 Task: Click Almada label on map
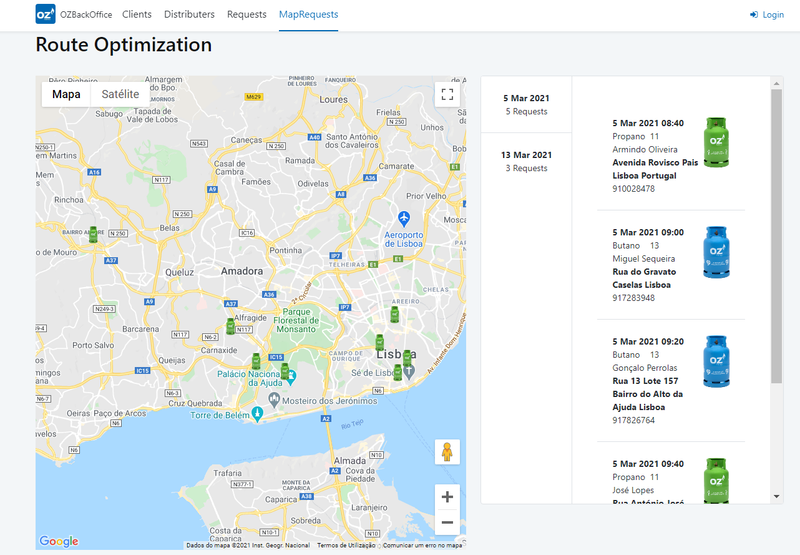coord(349,460)
